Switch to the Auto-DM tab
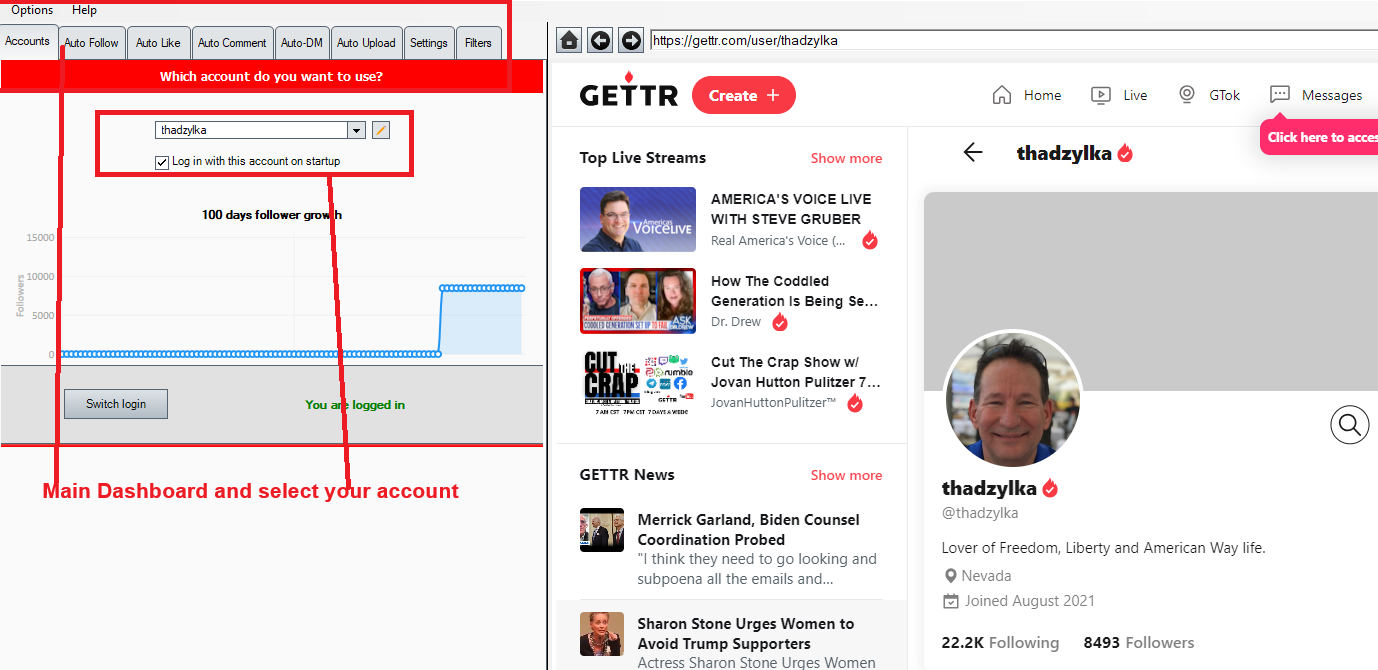The width and height of the screenshot is (1378, 670). [302, 43]
